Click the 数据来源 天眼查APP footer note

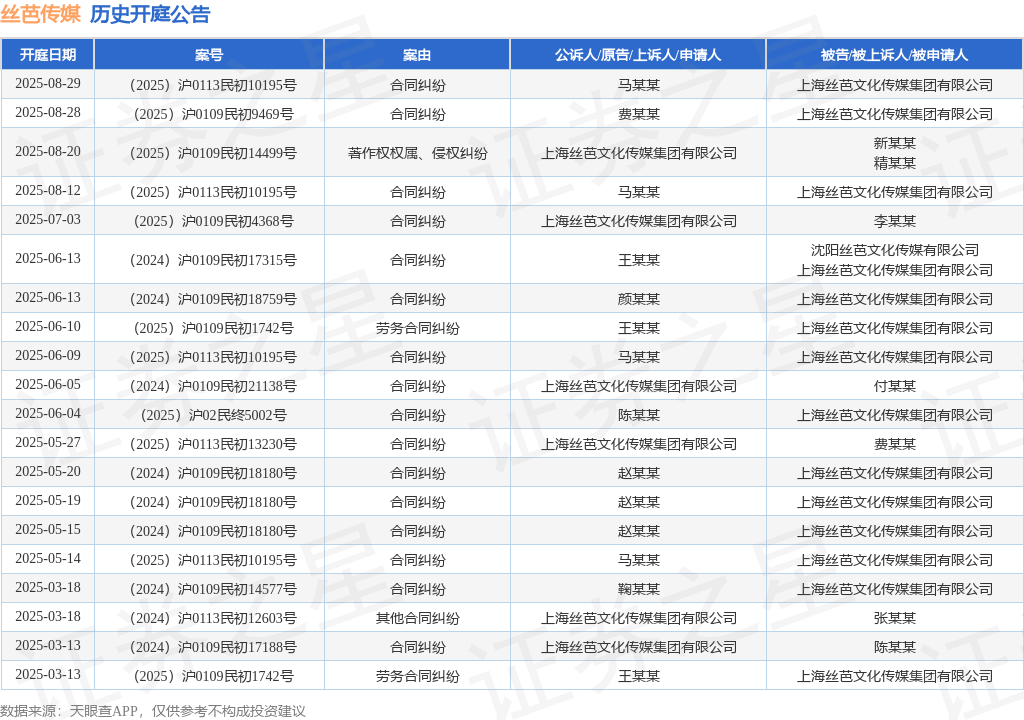(153, 711)
